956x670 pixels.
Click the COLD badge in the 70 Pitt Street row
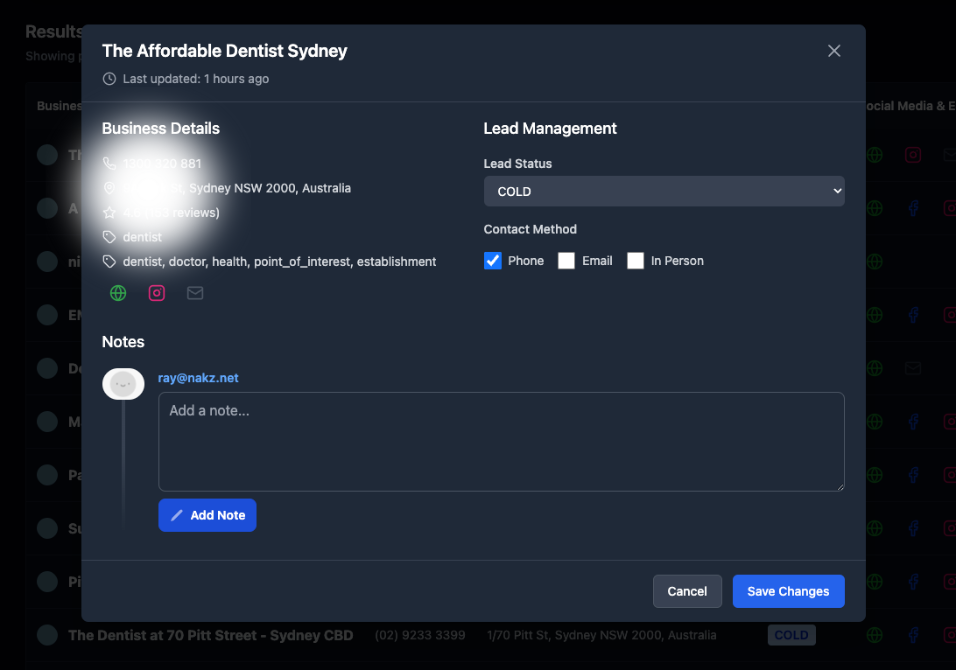click(x=791, y=635)
